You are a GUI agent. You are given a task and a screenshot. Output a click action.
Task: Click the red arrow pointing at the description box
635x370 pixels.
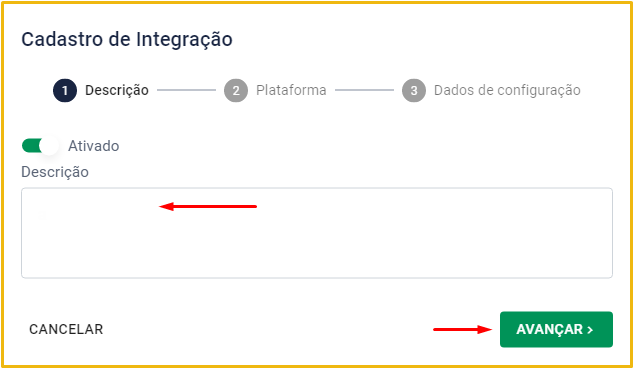tap(208, 206)
